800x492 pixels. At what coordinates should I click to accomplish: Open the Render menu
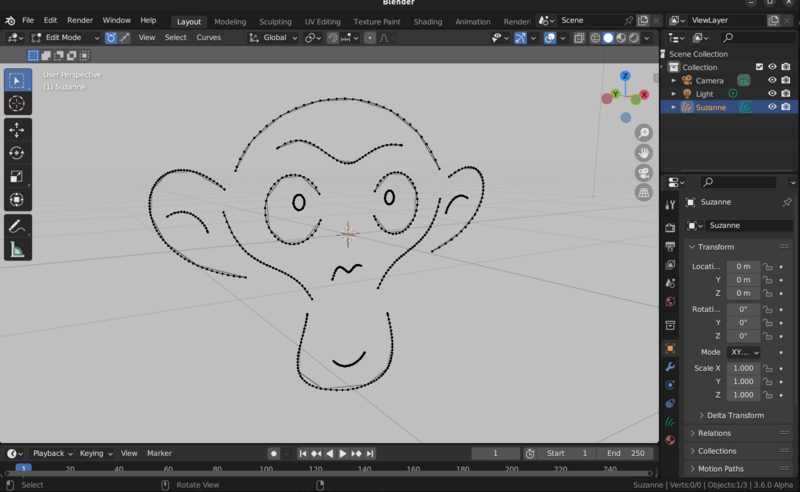80,20
